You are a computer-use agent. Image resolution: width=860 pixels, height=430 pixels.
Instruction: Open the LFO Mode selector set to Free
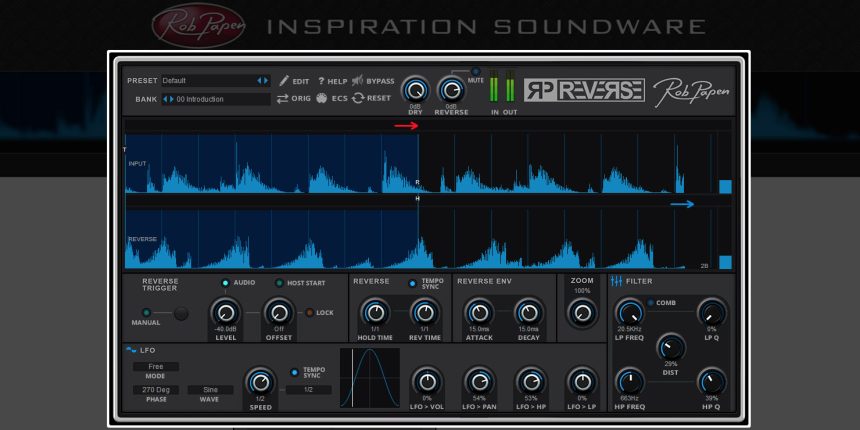155,367
